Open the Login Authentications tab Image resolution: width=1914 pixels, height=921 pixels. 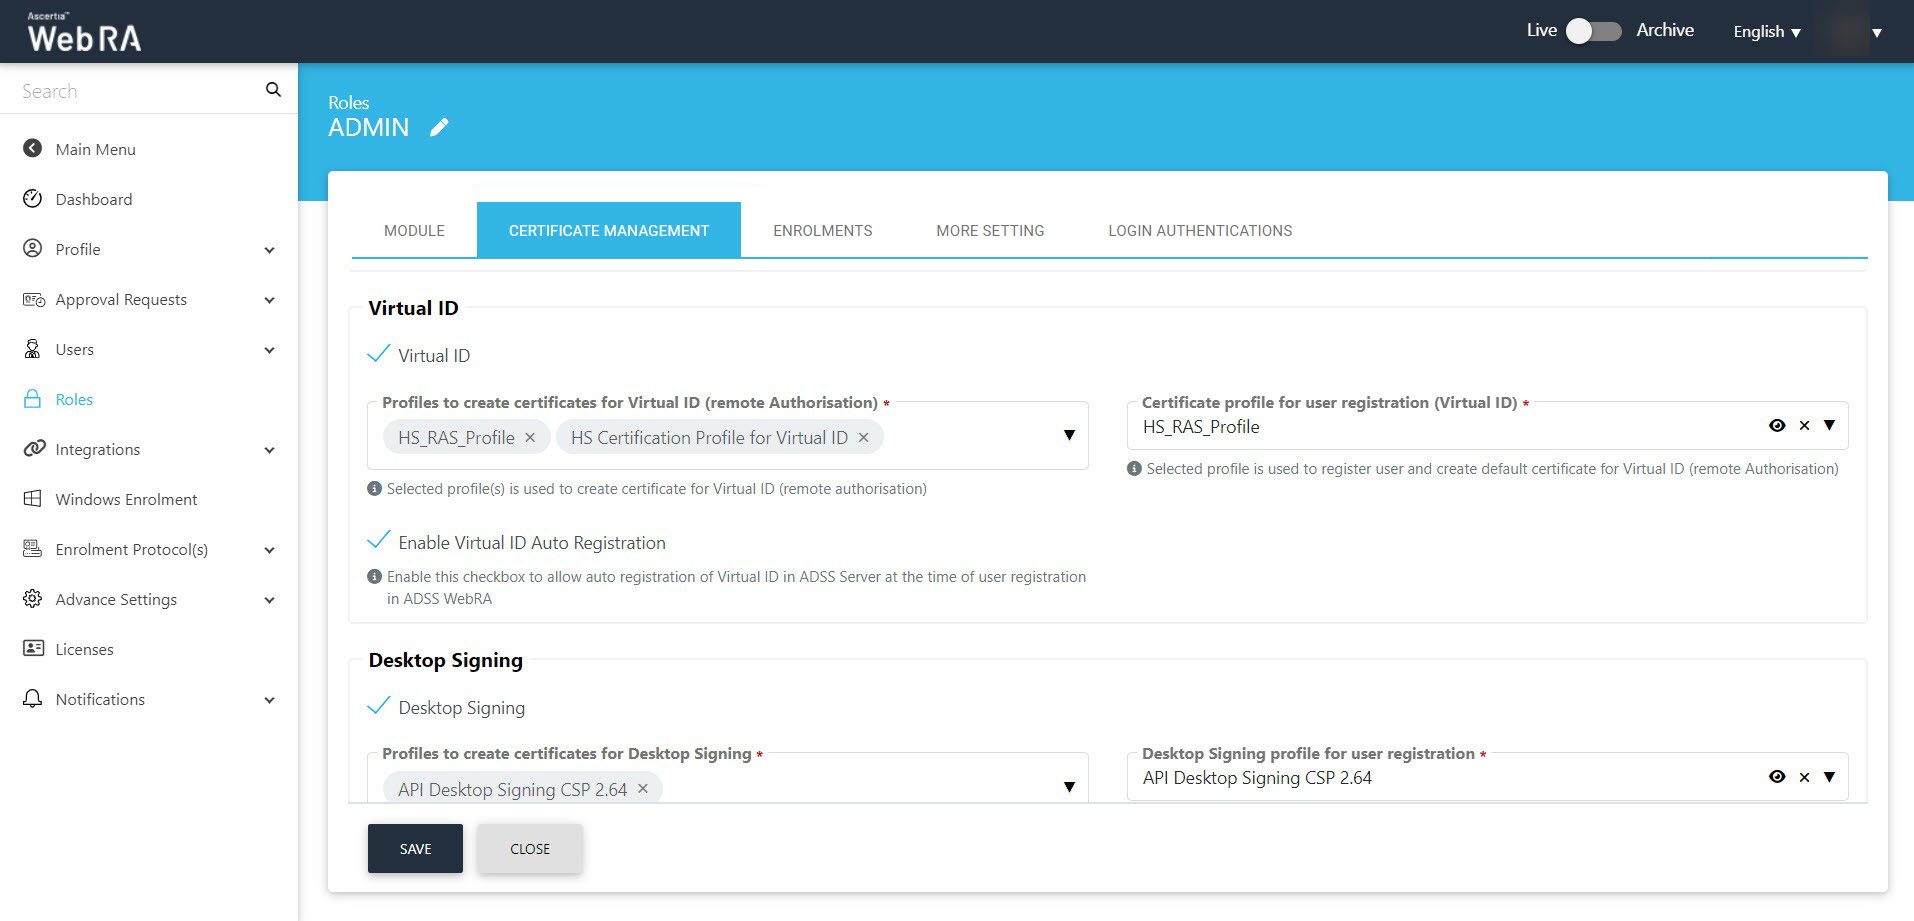[x=1199, y=231]
